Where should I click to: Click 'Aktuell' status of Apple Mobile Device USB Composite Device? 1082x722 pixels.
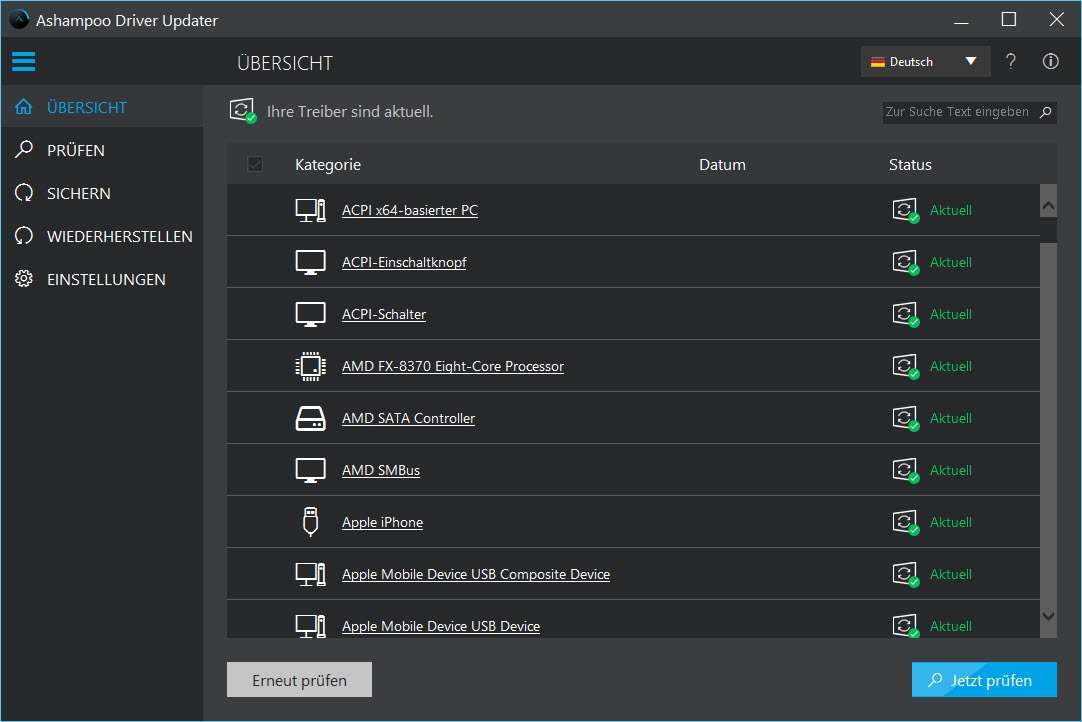(x=950, y=574)
